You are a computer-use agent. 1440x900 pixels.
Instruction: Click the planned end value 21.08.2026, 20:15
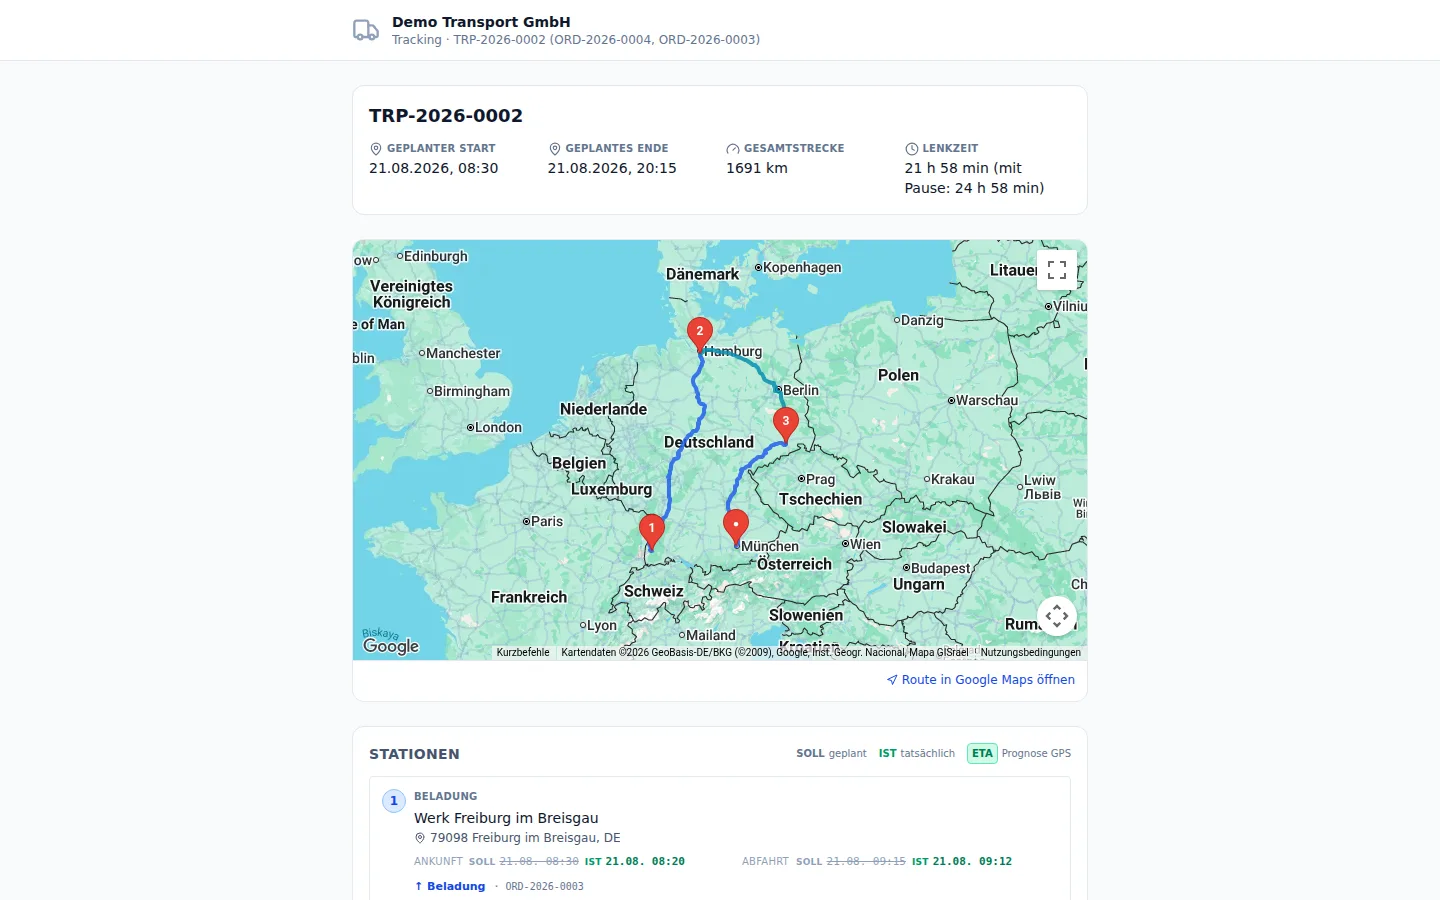click(612, 168)
